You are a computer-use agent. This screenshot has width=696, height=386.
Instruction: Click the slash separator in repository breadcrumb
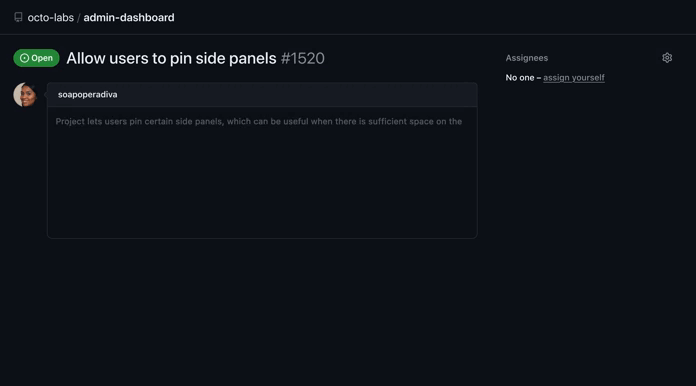79,18
